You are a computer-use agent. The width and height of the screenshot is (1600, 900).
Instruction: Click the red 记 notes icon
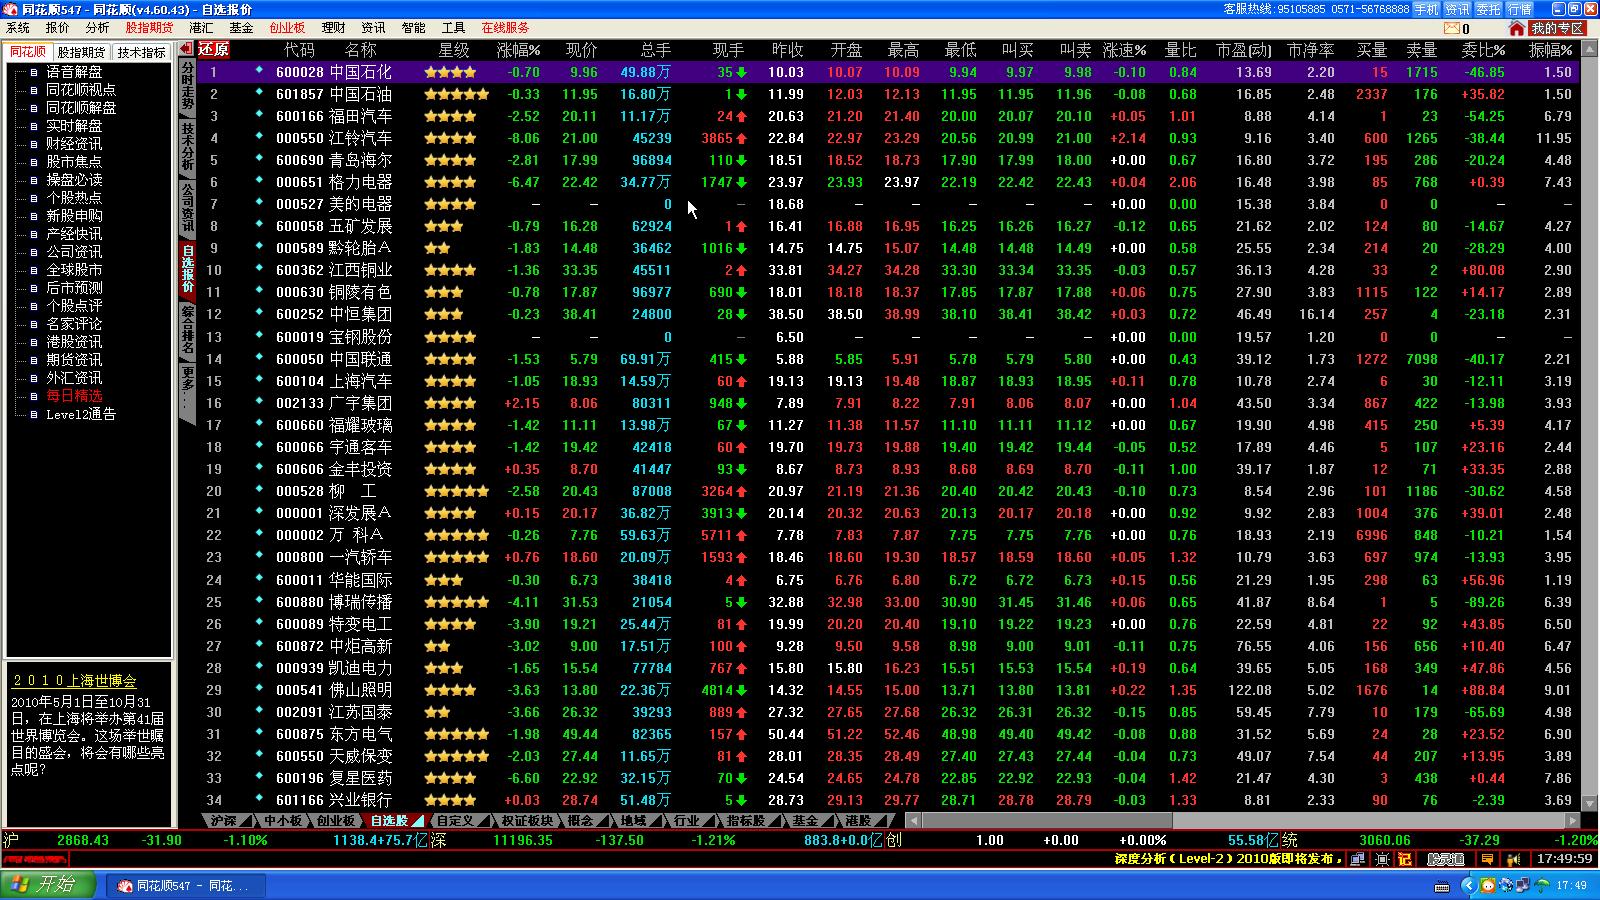point(1405,858)
